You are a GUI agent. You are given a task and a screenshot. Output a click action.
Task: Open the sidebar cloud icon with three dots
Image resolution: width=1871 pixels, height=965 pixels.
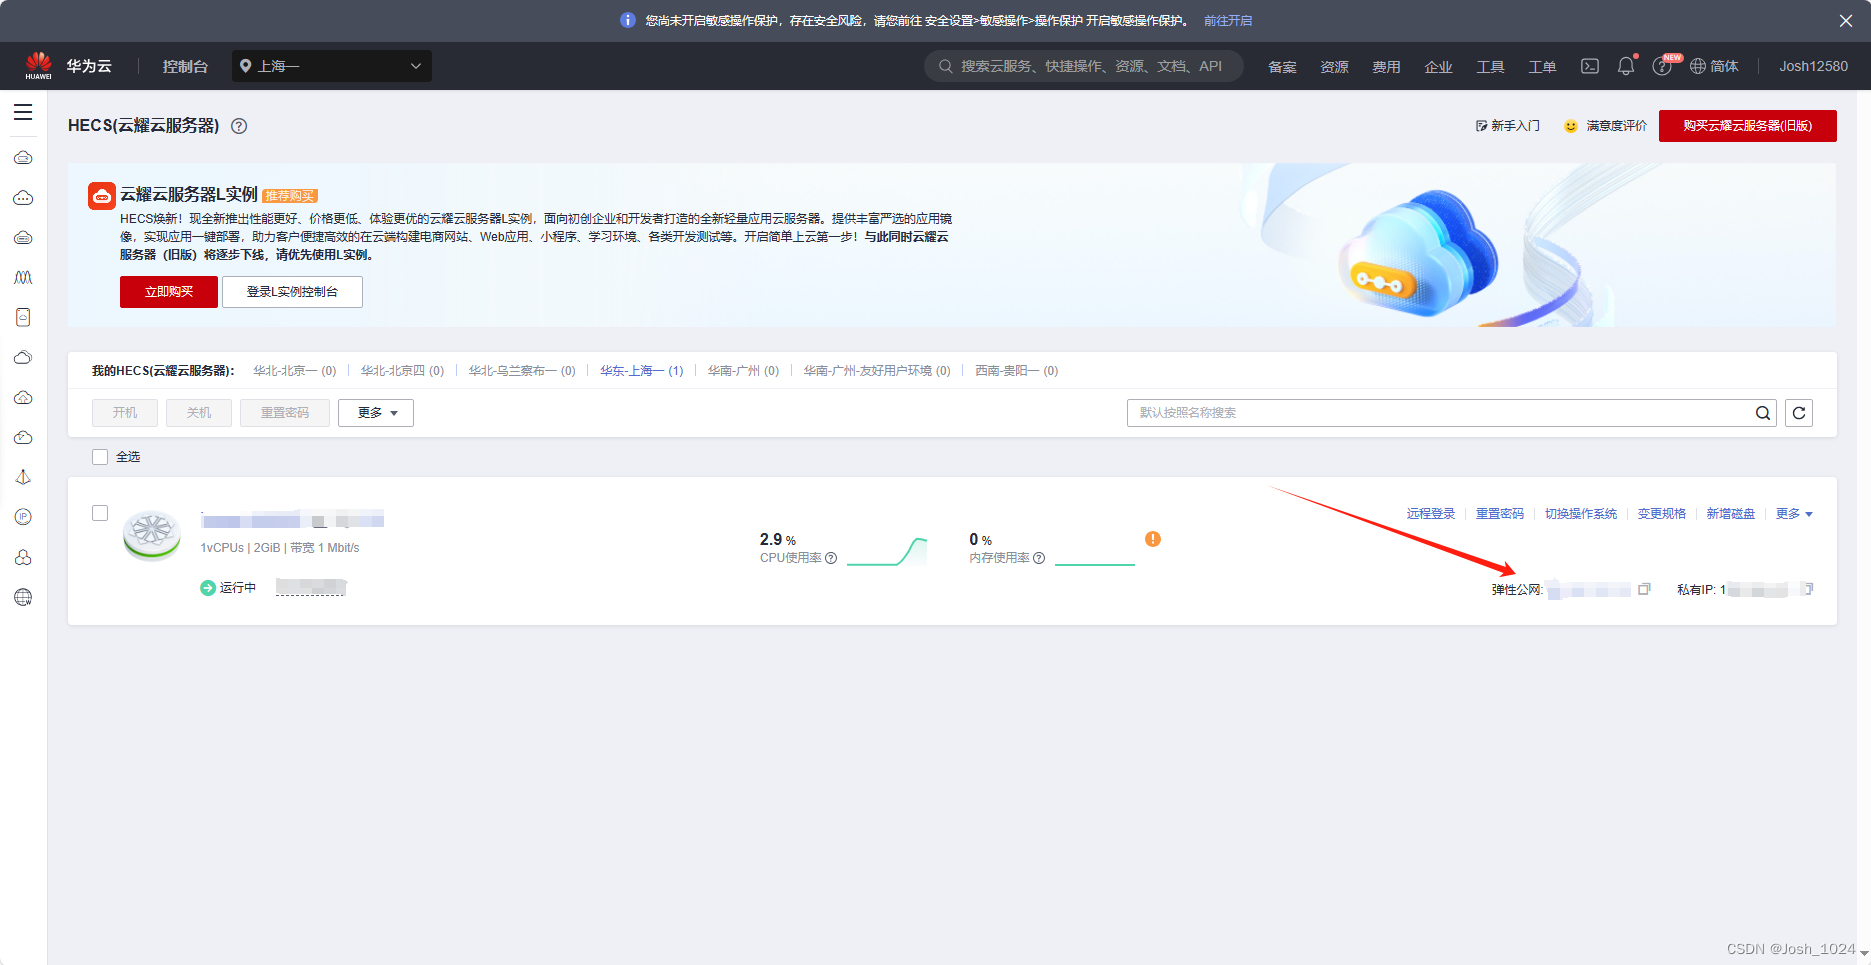click(23, 198)
